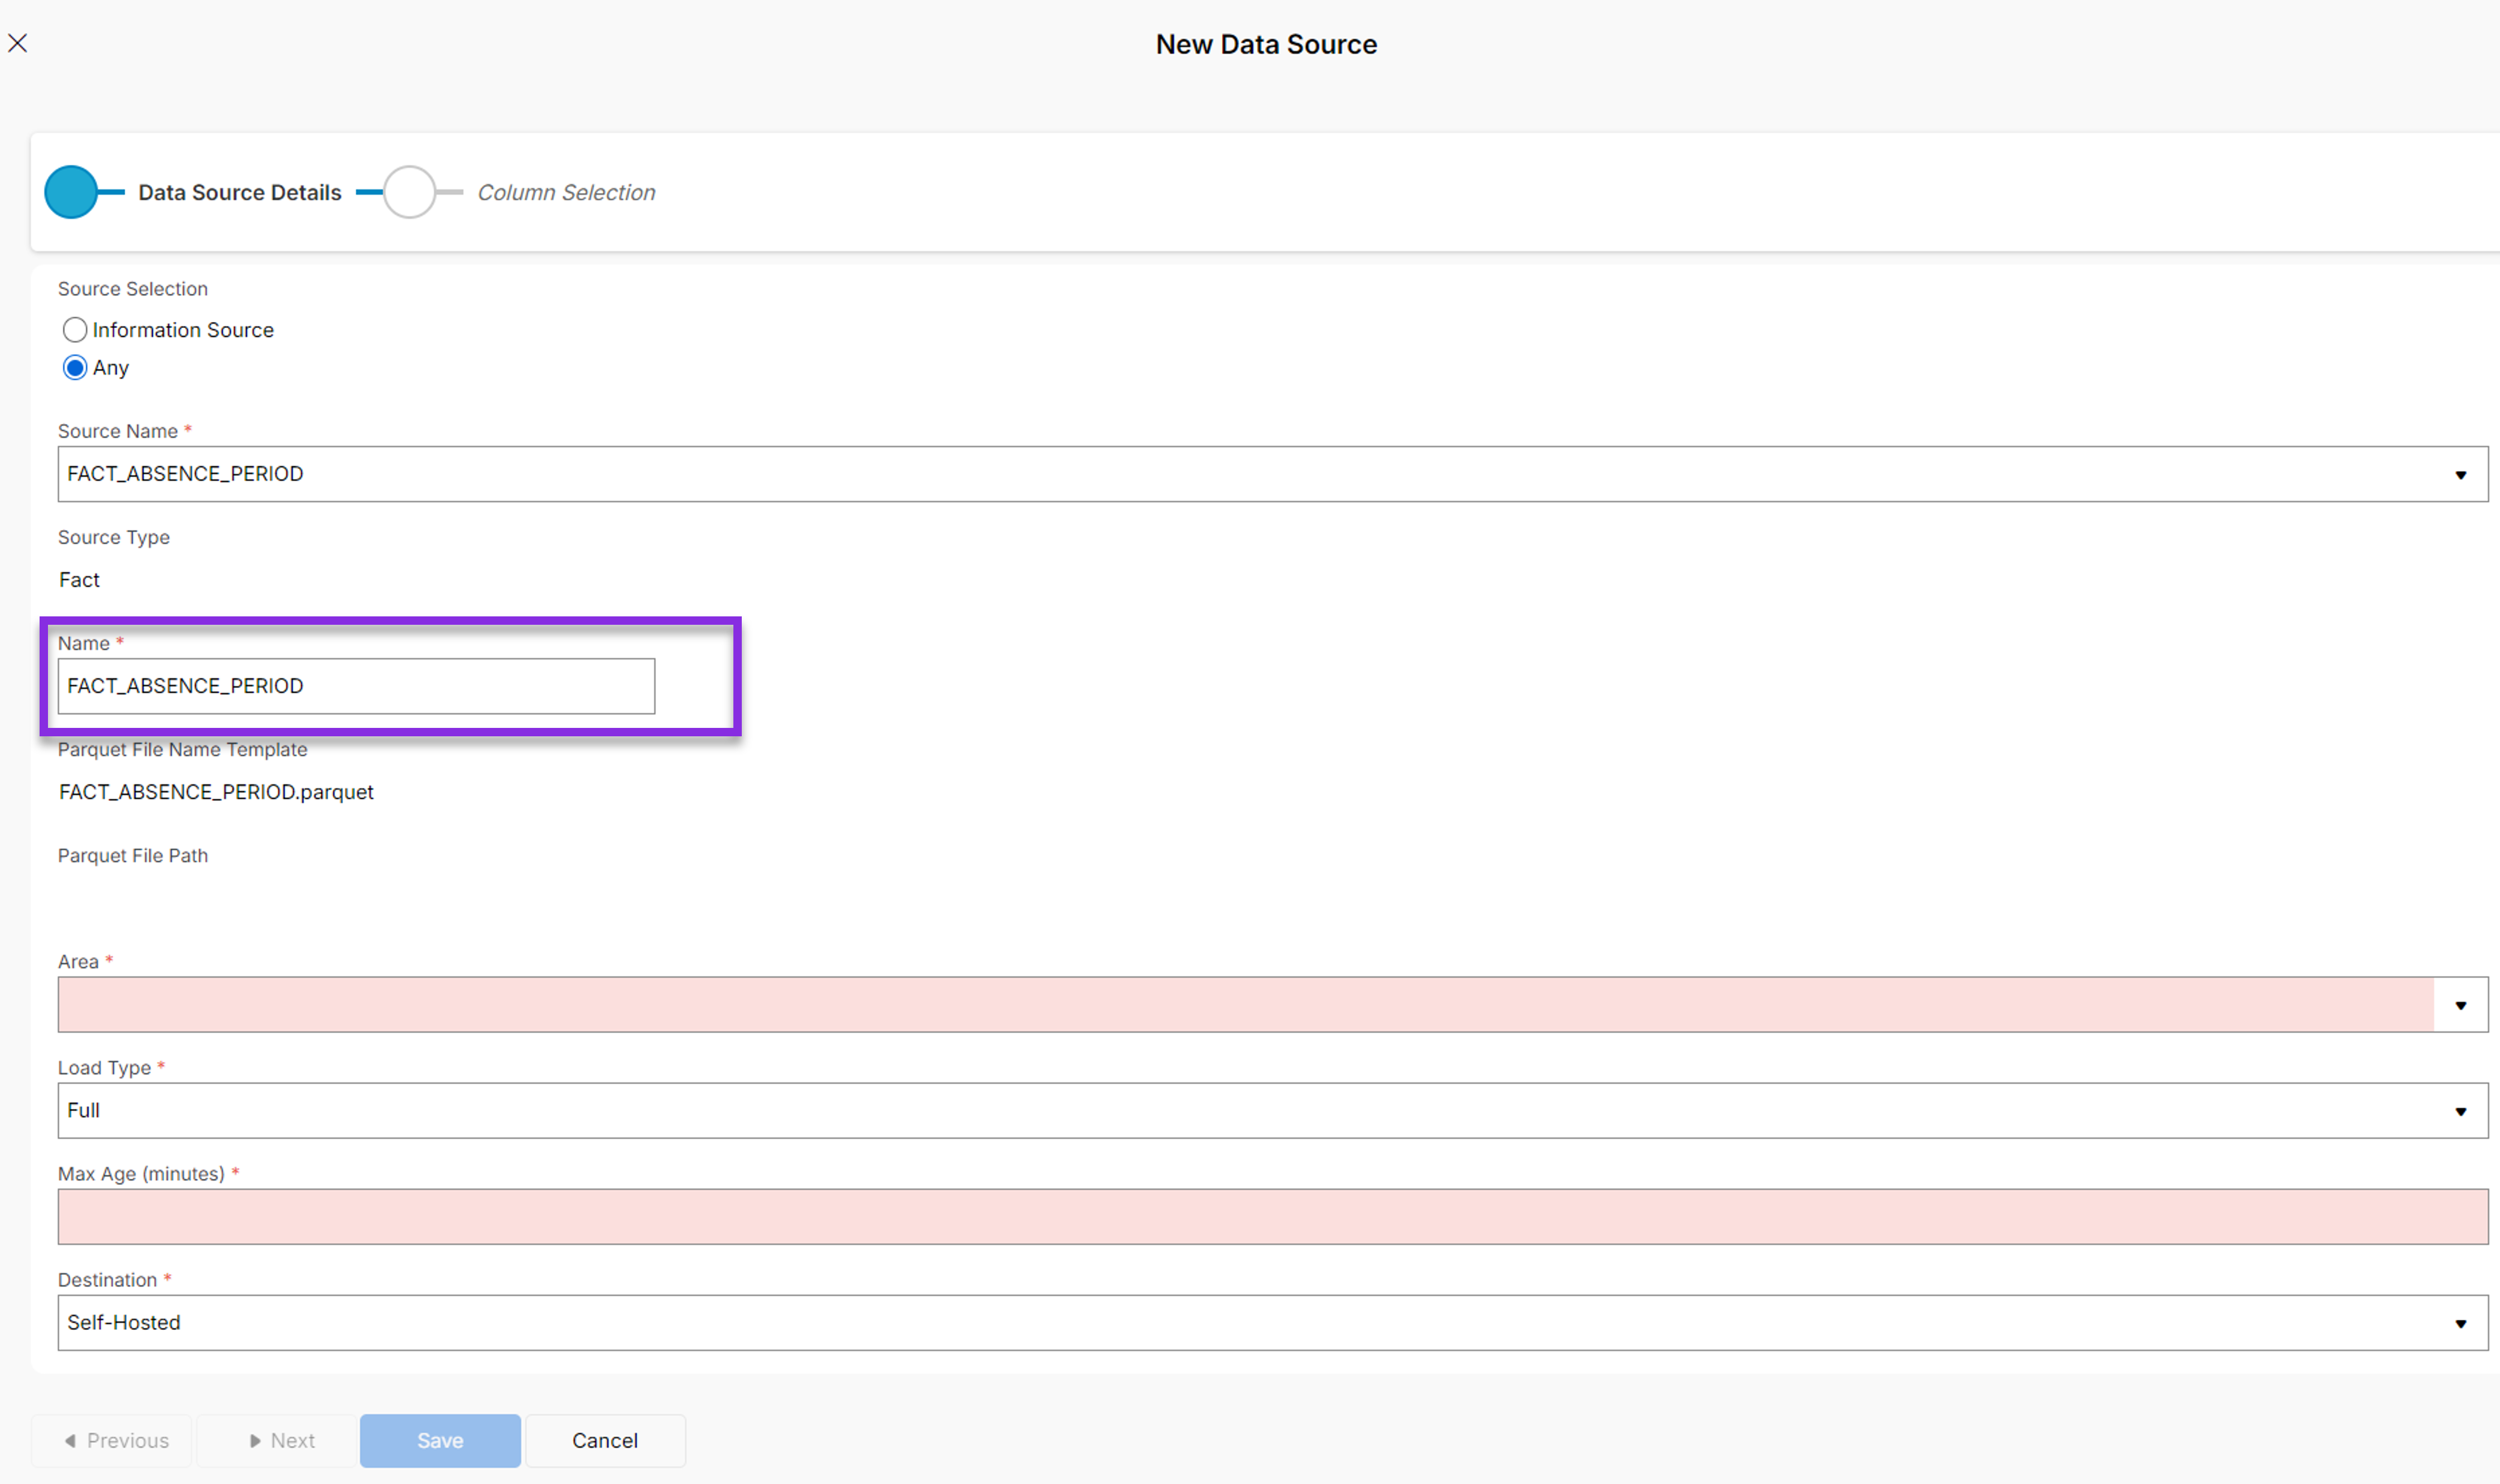This screenshot has height=1484, width=2500.
Task: Click the Column Selection step label
Action: pos(566,192)
